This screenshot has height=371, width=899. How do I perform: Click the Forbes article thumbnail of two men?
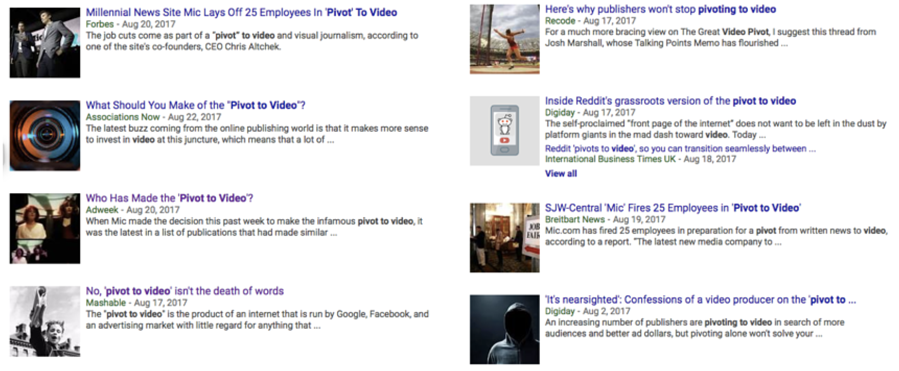[x=45, y=42]
